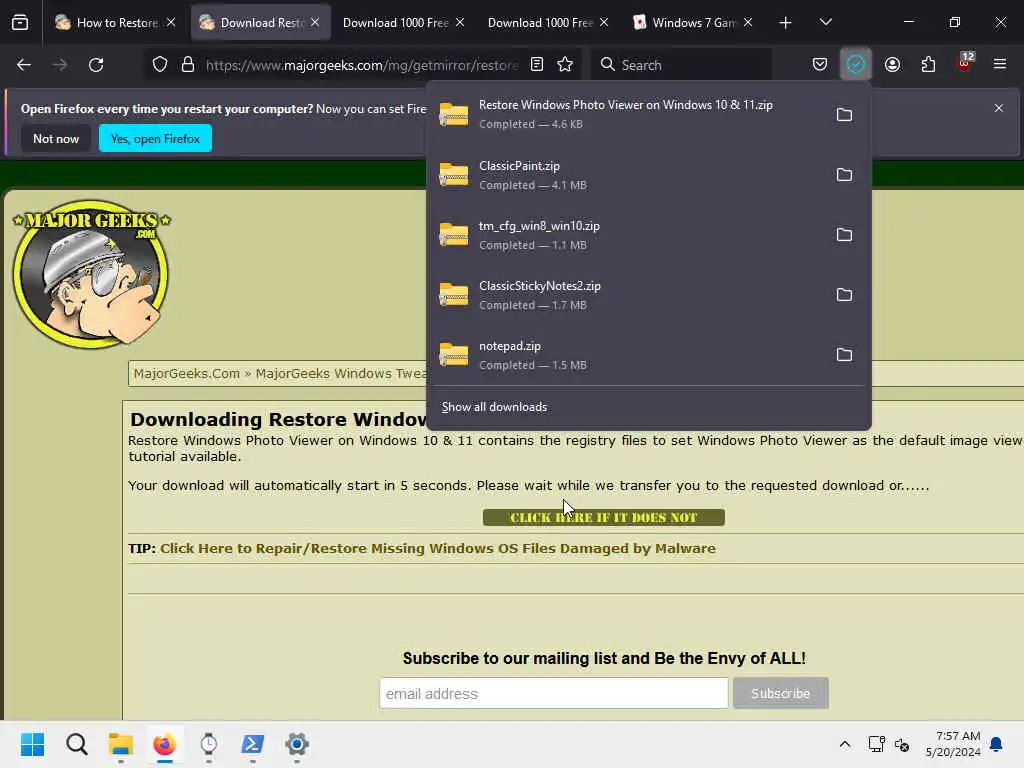Viewport: 1024px width, 768px height.
Task: Open ClassicStickyNotes2.zip download entry
Action: (627, 295)
